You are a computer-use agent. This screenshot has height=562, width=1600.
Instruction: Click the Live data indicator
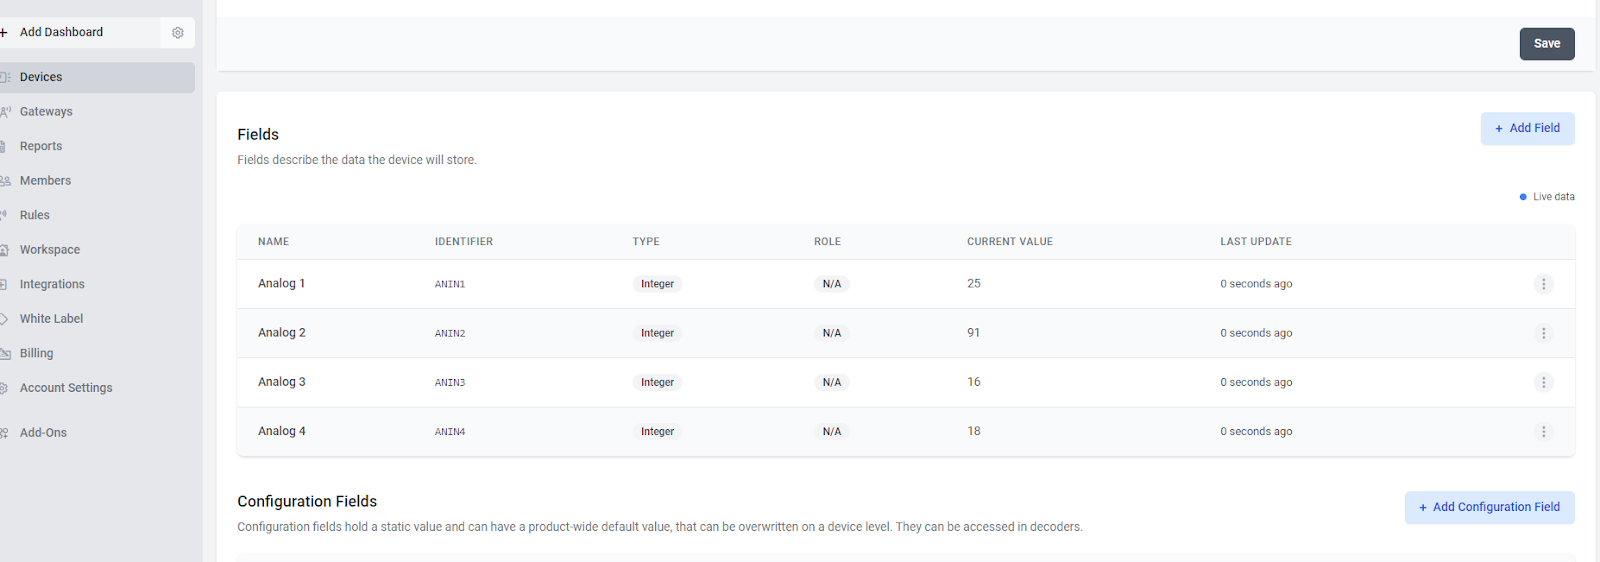click(x=1546, y=197)
